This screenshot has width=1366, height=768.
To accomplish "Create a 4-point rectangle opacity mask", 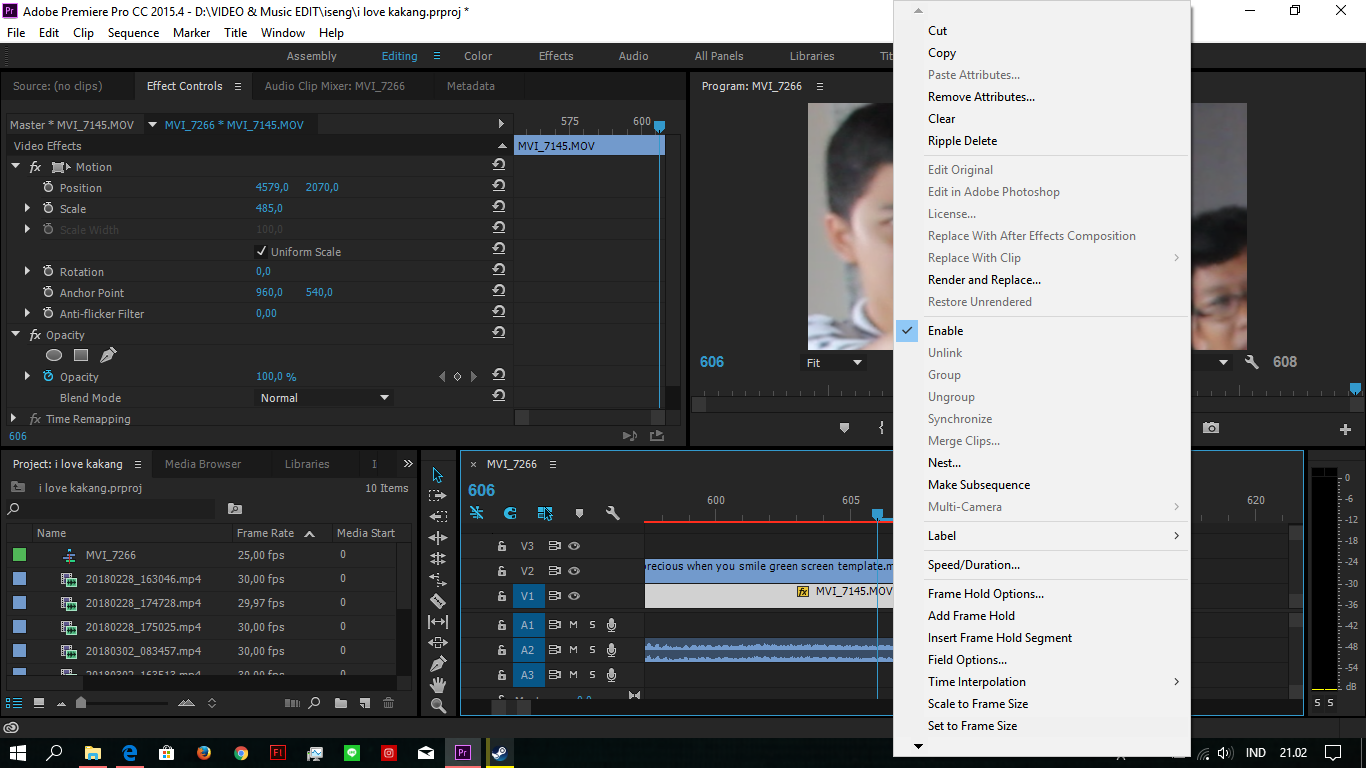I will (81, 355).
